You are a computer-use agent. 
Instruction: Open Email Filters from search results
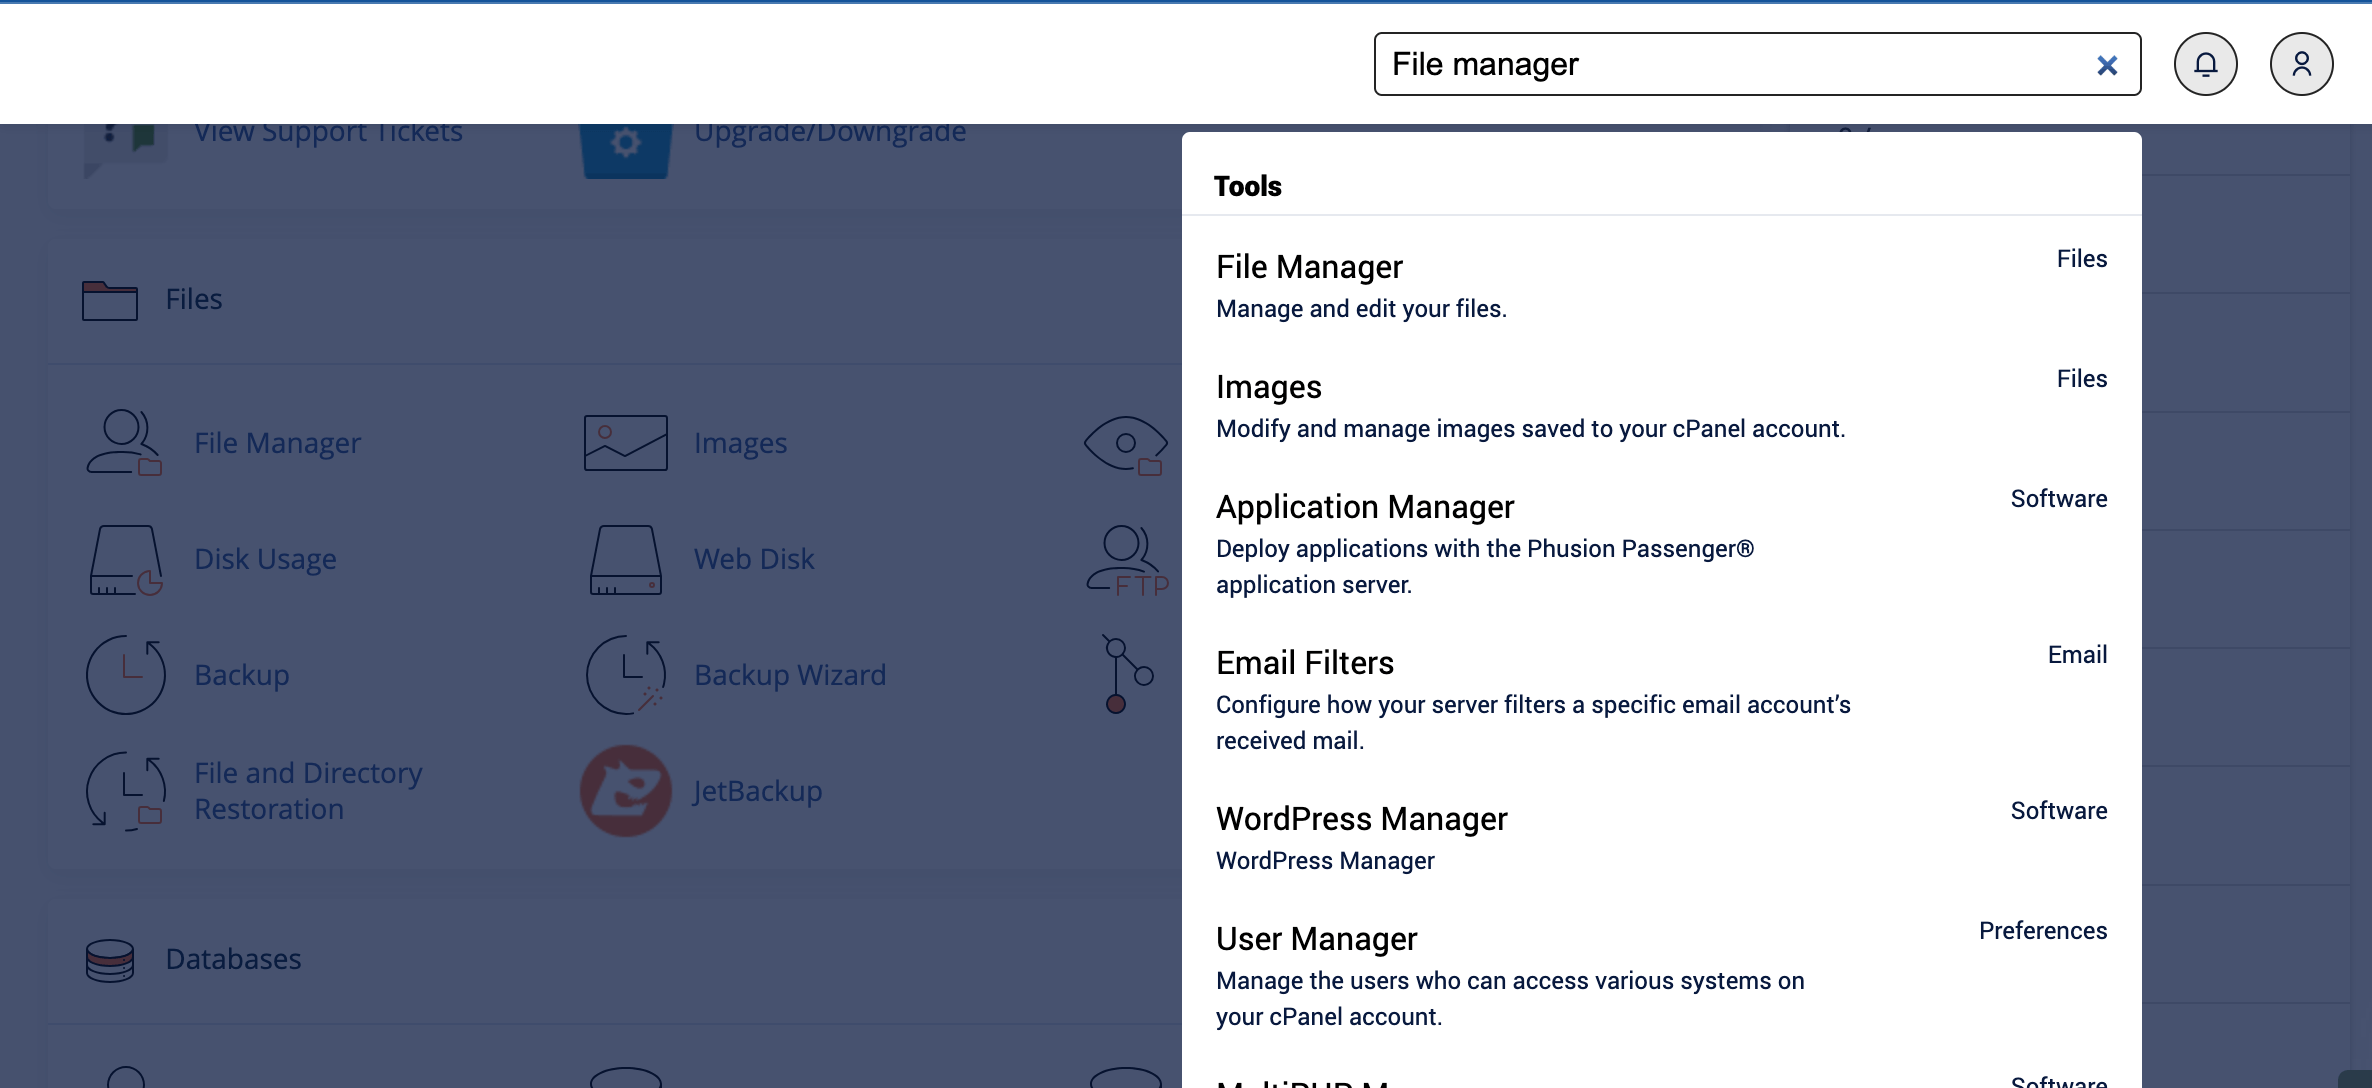(1304, 663)
